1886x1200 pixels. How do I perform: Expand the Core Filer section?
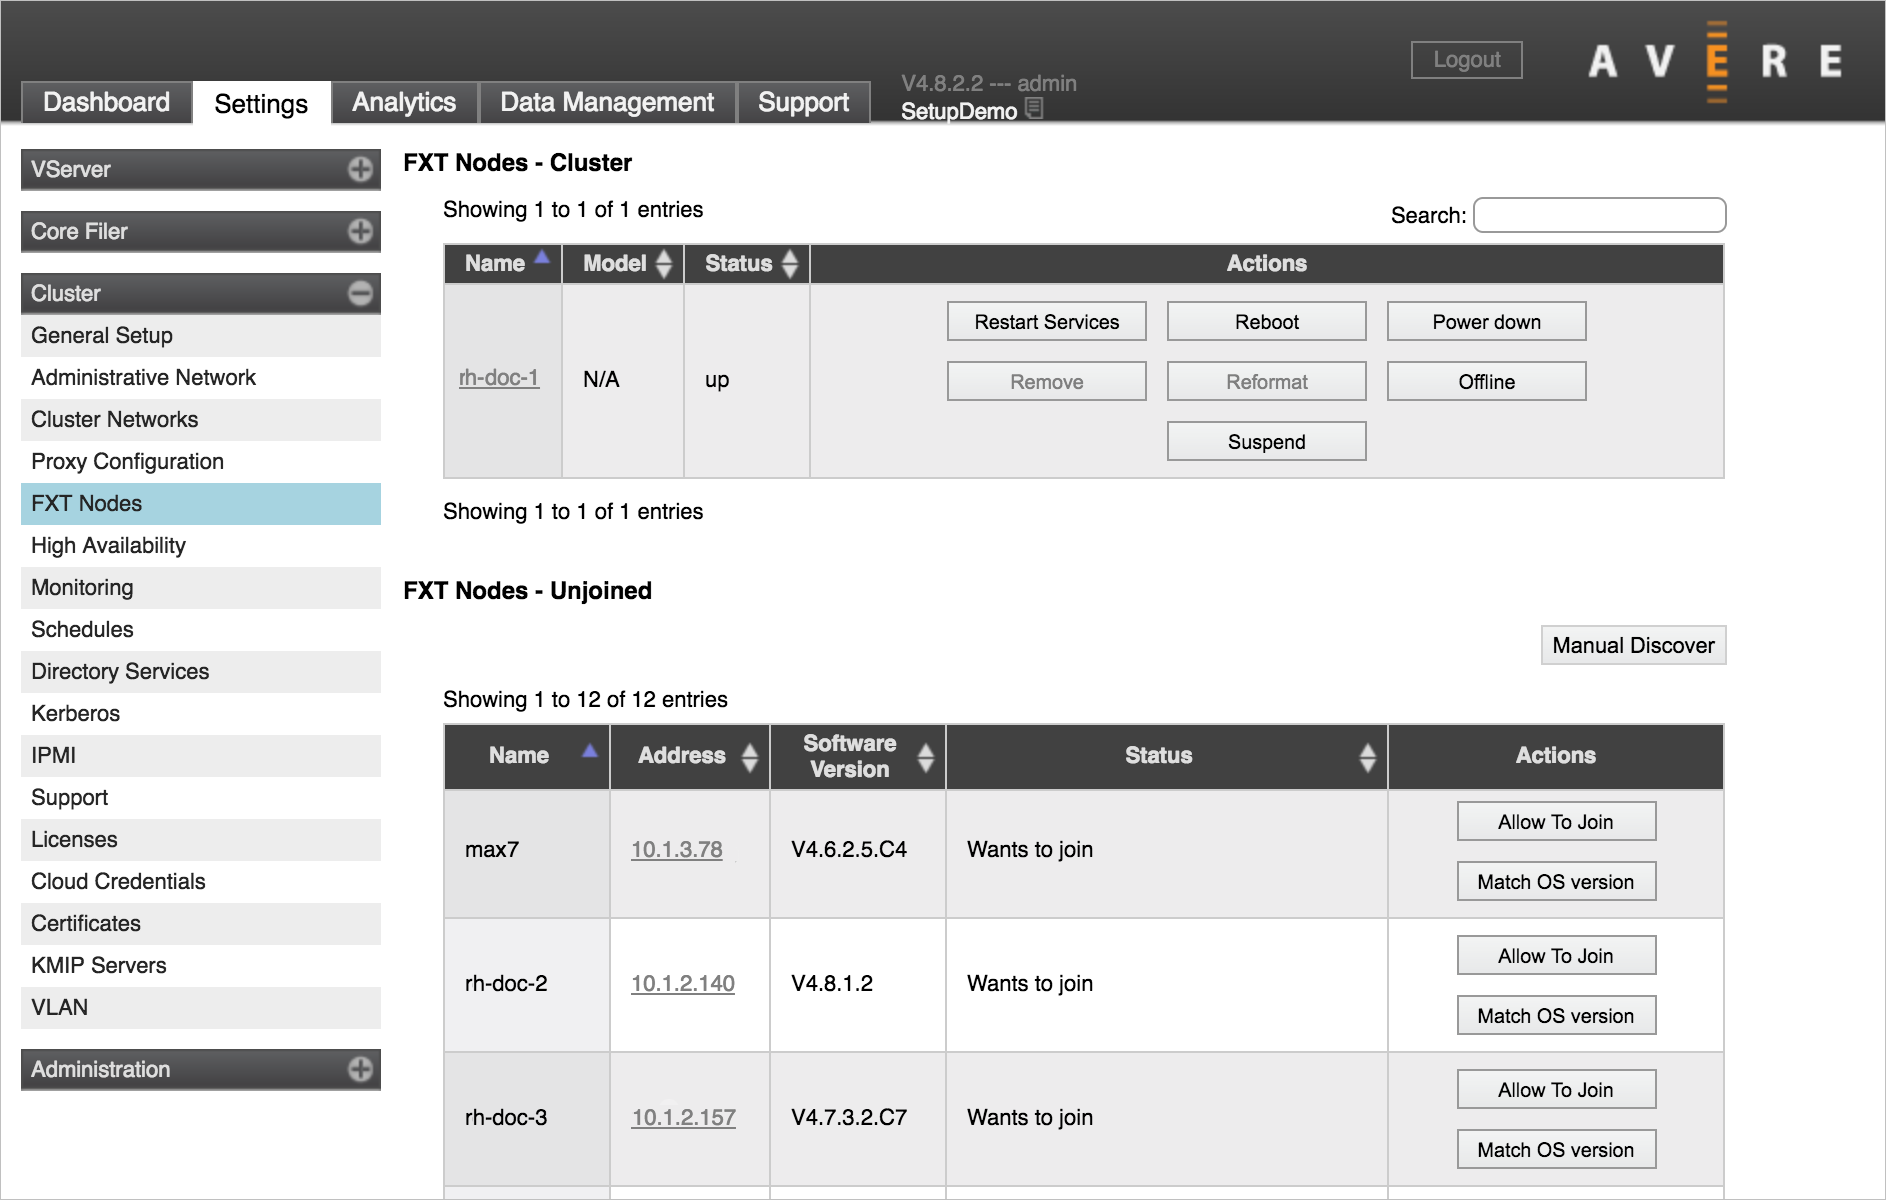coord(359,231)
